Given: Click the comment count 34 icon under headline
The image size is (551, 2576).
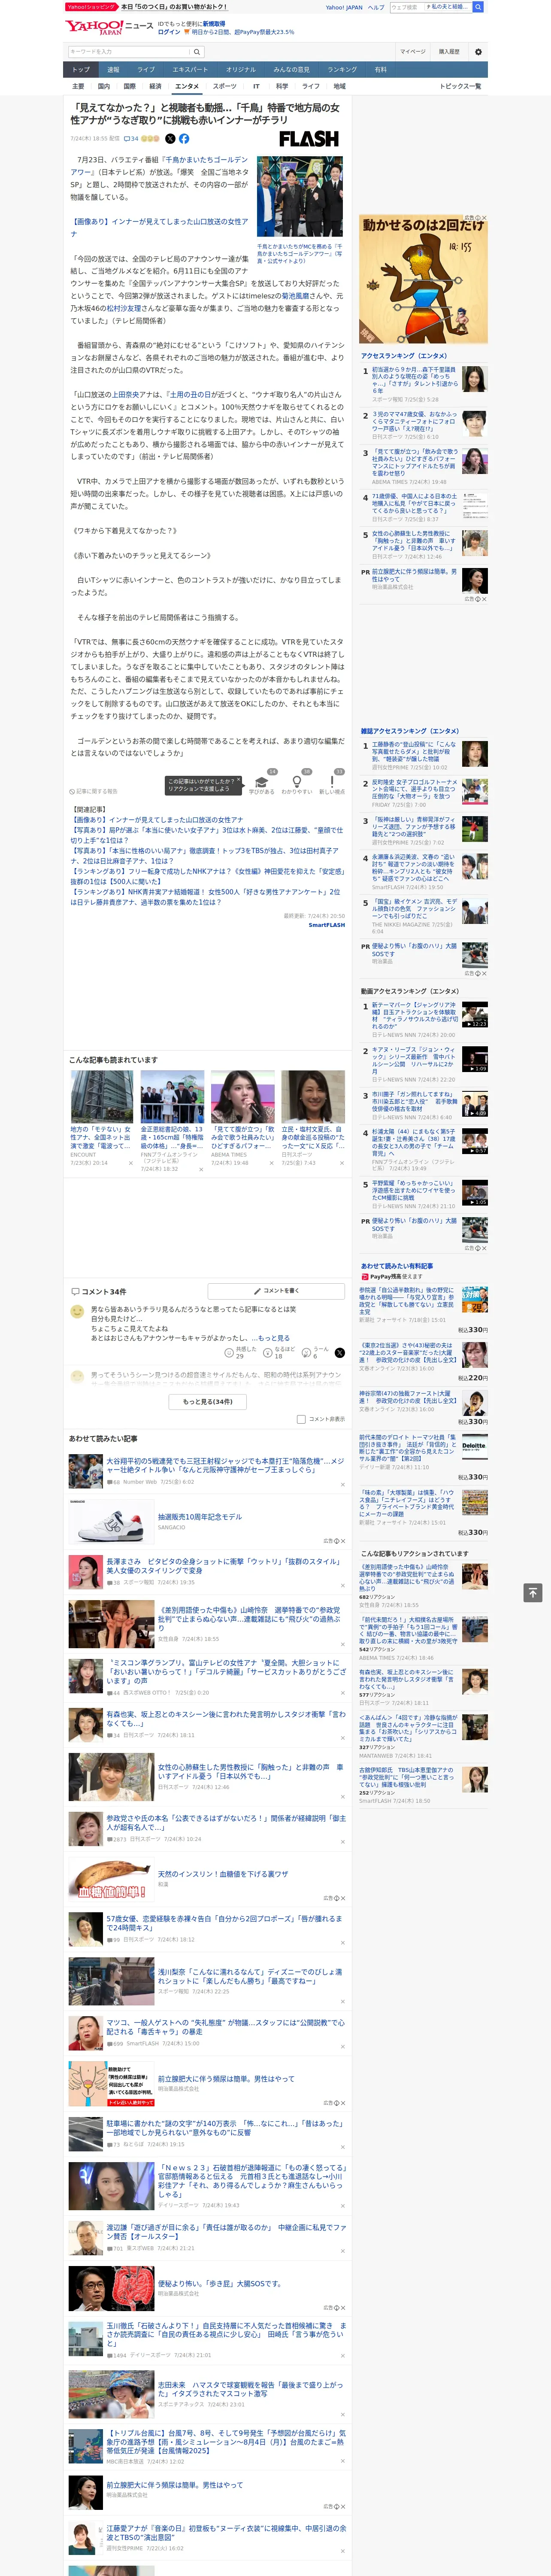Looking at the screenshot, I should pos(131,139).
